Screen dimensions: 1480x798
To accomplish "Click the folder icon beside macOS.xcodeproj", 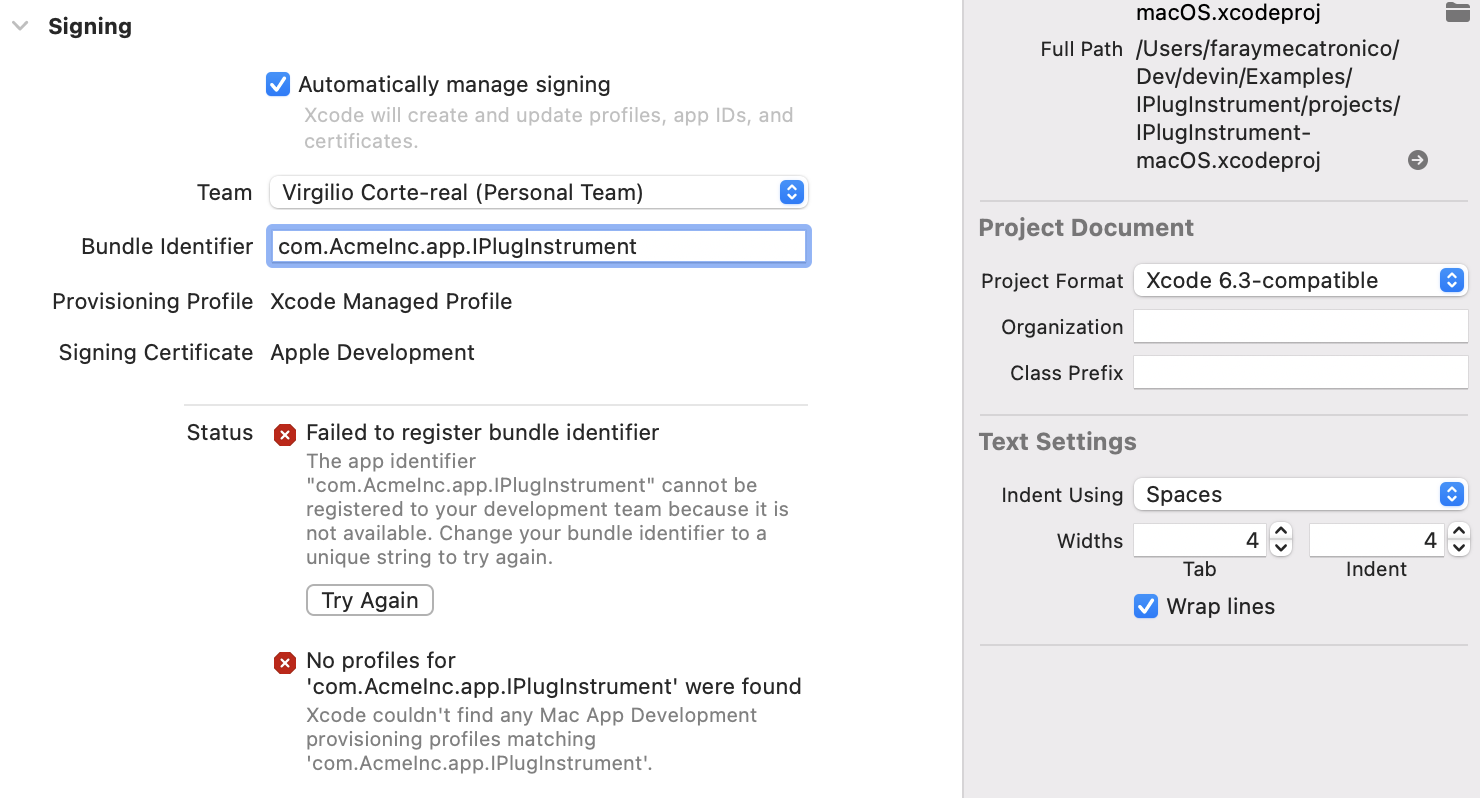I will [x=1457, y=13].
